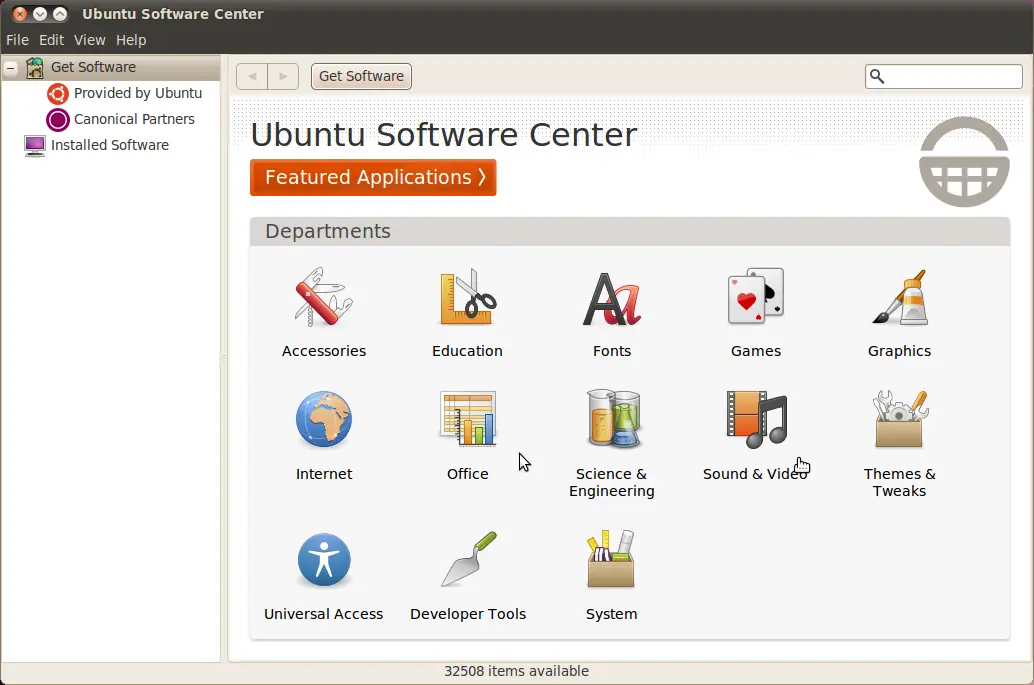
Task: Close the Ubuntu Software Center window
Action: click(x=20, y=14)
